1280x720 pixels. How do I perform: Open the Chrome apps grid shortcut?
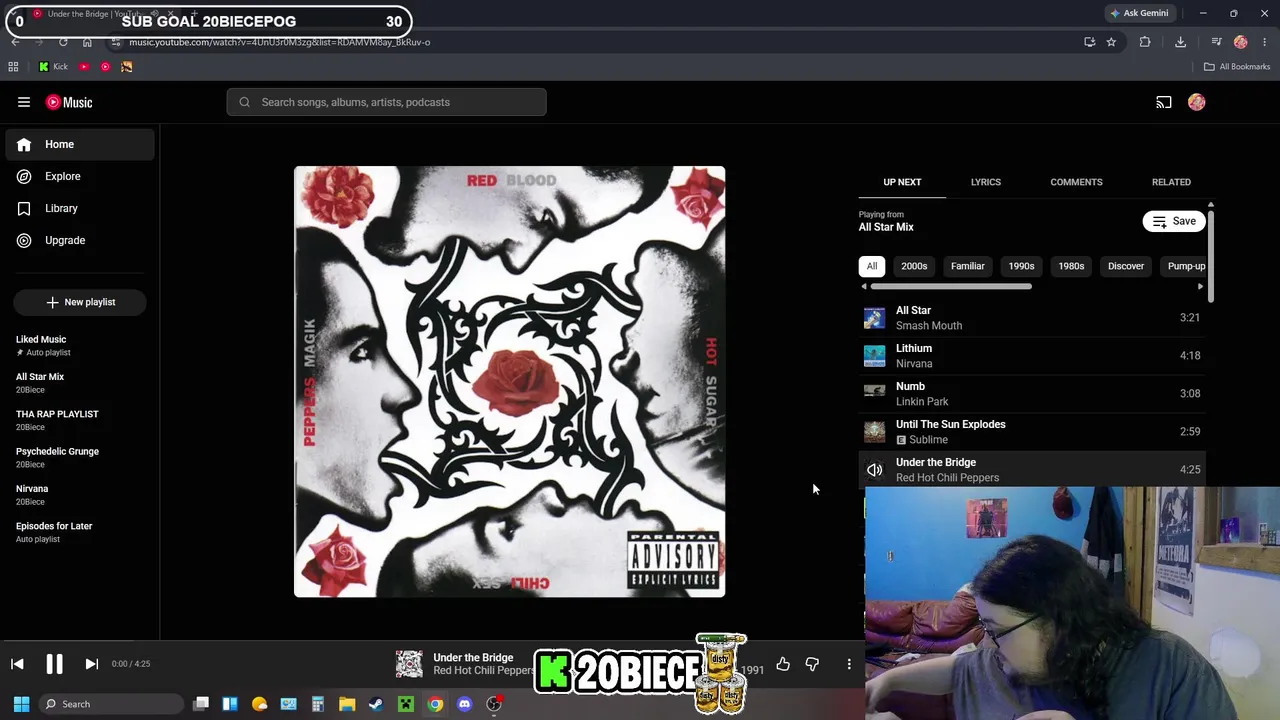tap(13, 67)
